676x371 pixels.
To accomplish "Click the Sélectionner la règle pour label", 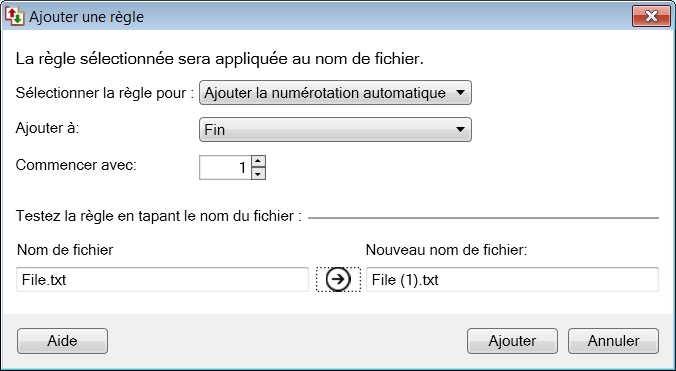I will coord(105,93).
